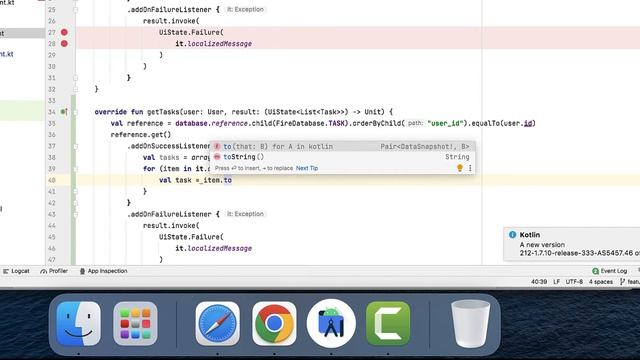Viewport: 640px width, 360px height.
Task: Open Camtasia from the Dock
Action: coord(388,324)
